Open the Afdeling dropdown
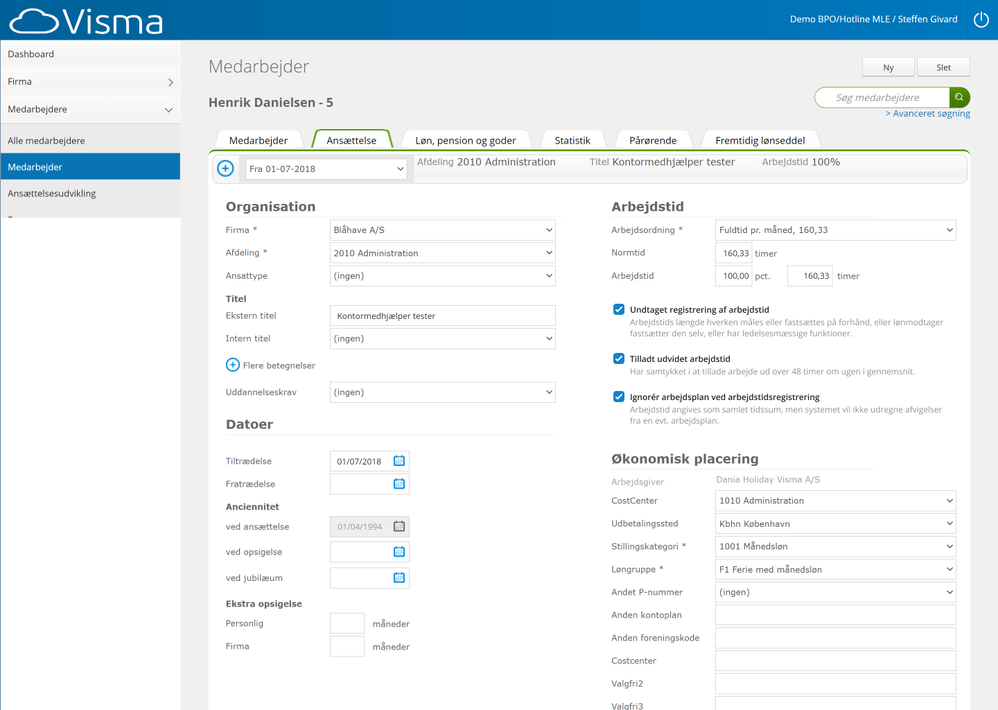 (442, 253)
